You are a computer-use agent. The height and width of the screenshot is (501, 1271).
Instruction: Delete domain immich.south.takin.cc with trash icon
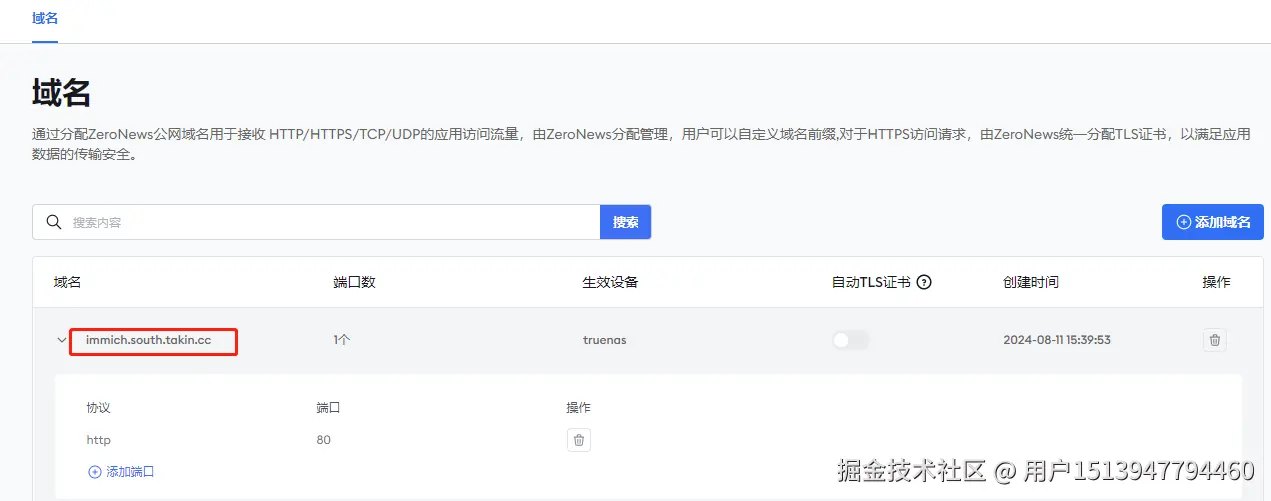pyautogui.click(x=1214, y=340)
